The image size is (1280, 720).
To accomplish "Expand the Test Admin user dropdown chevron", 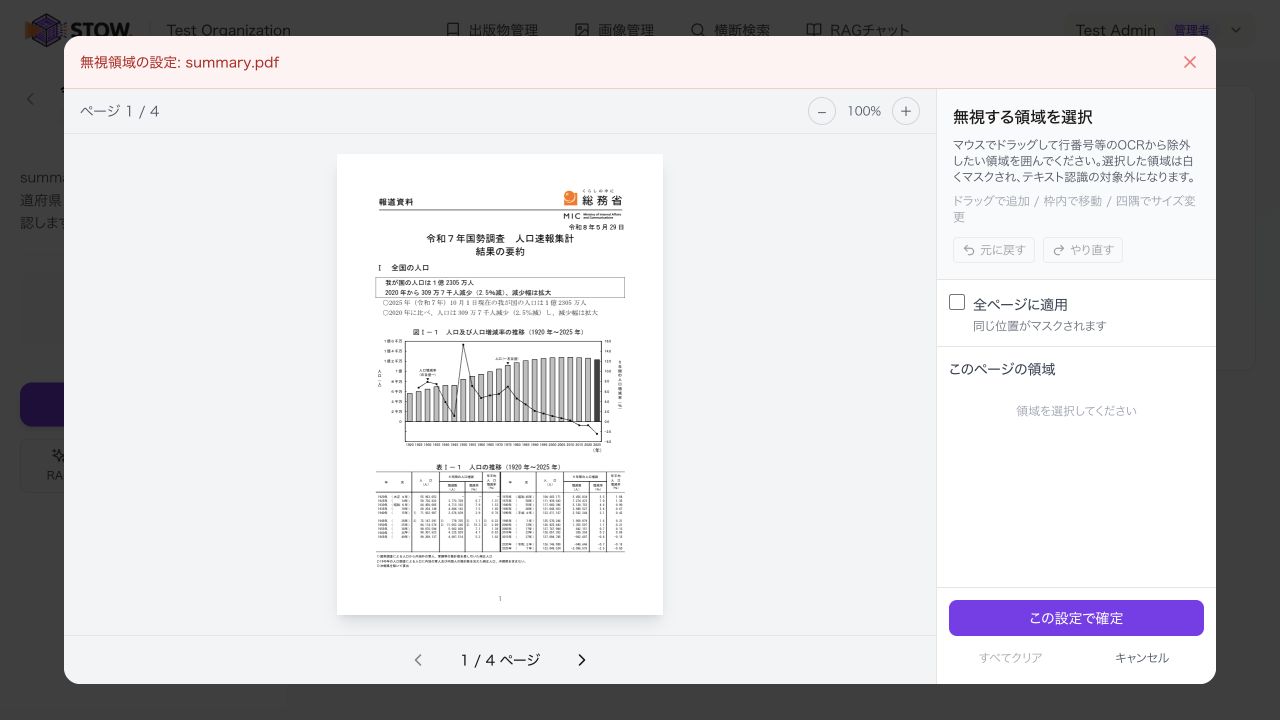I will coord(1236,30).
